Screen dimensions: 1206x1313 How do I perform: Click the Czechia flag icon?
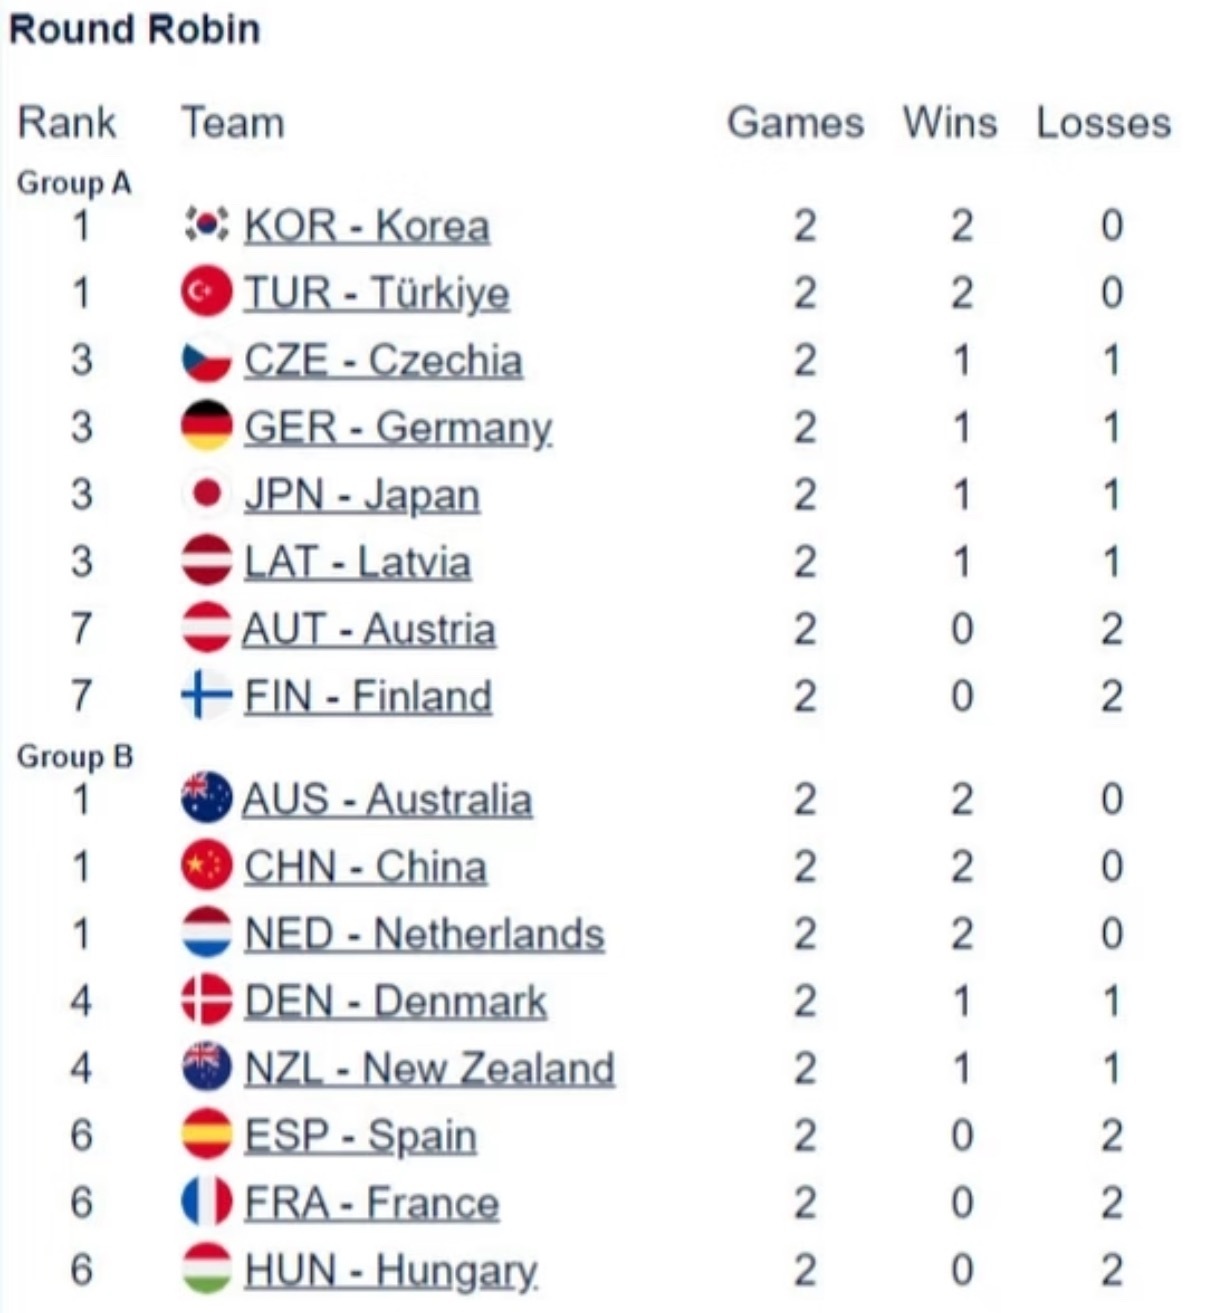click(207, 361)
